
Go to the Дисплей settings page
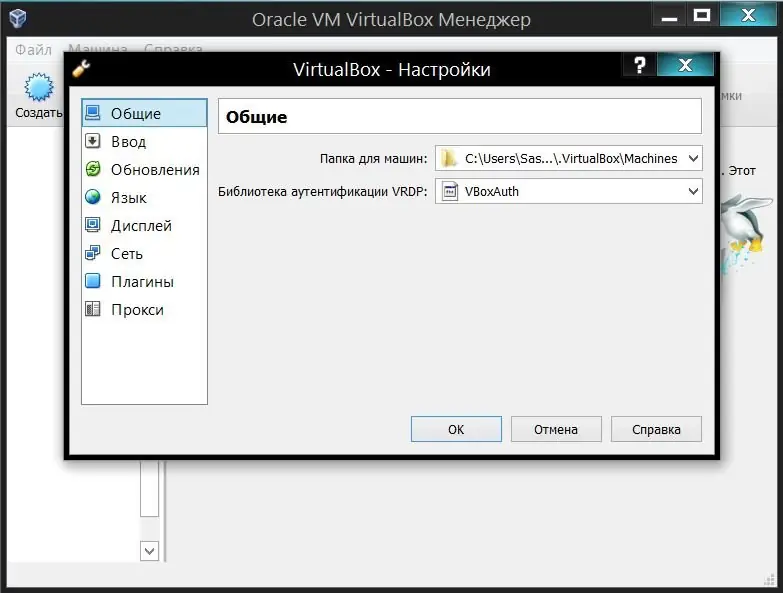pyautogui.click(x=144, y=225)
